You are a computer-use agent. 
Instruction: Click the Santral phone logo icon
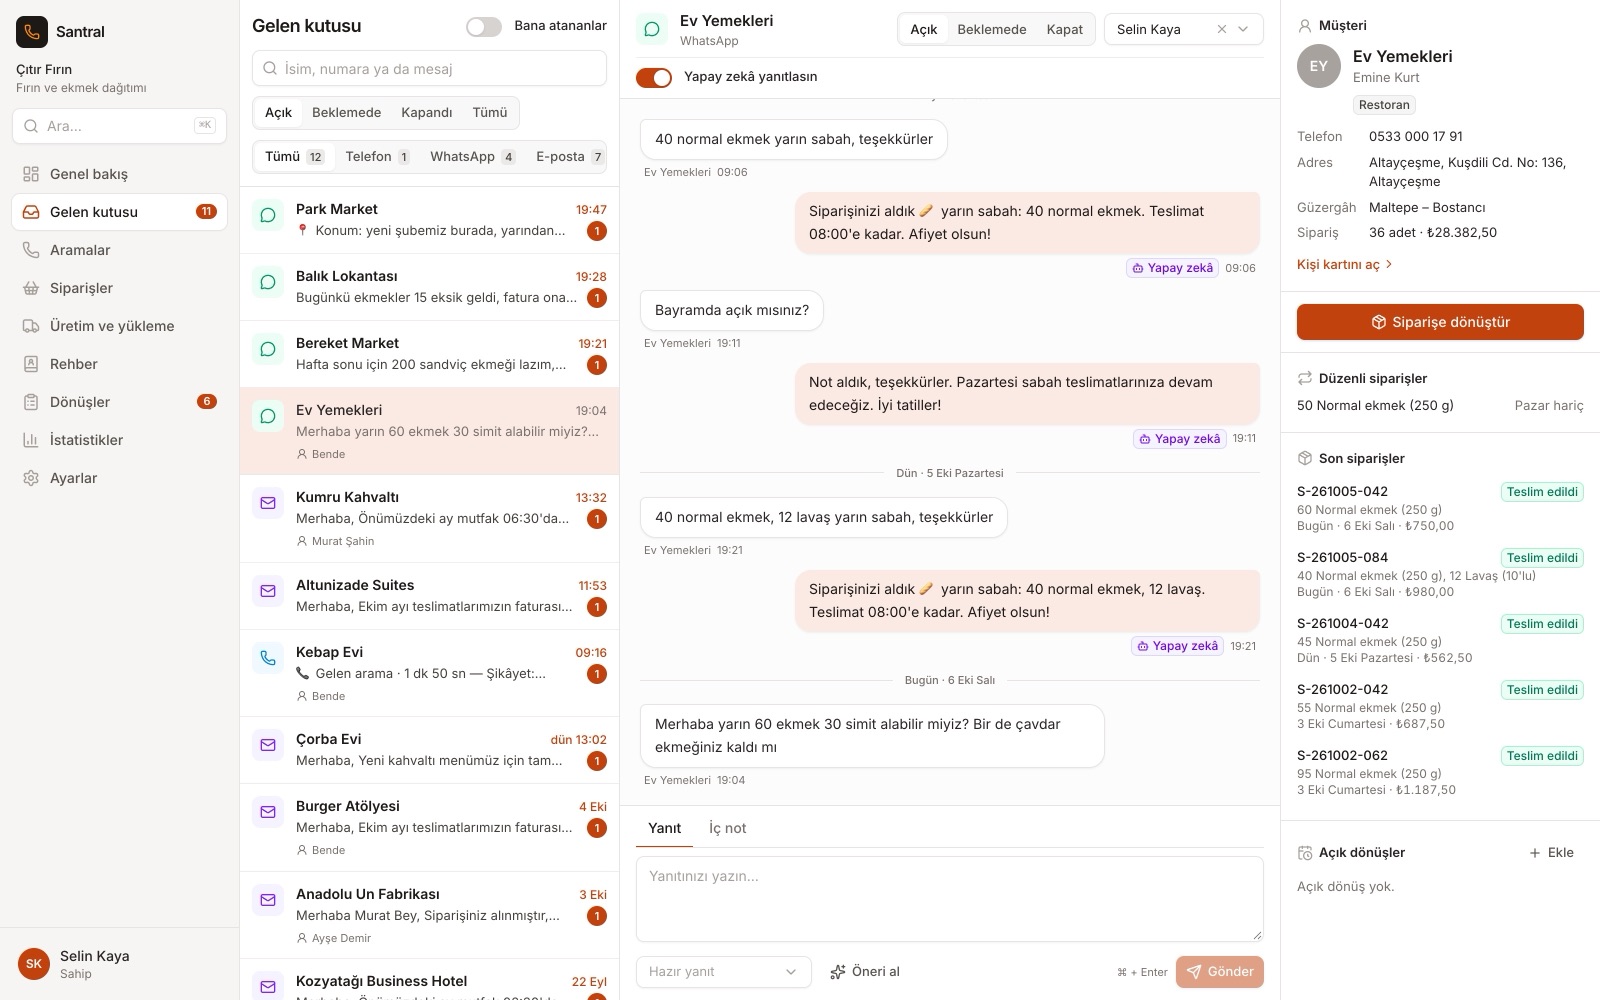32,32
